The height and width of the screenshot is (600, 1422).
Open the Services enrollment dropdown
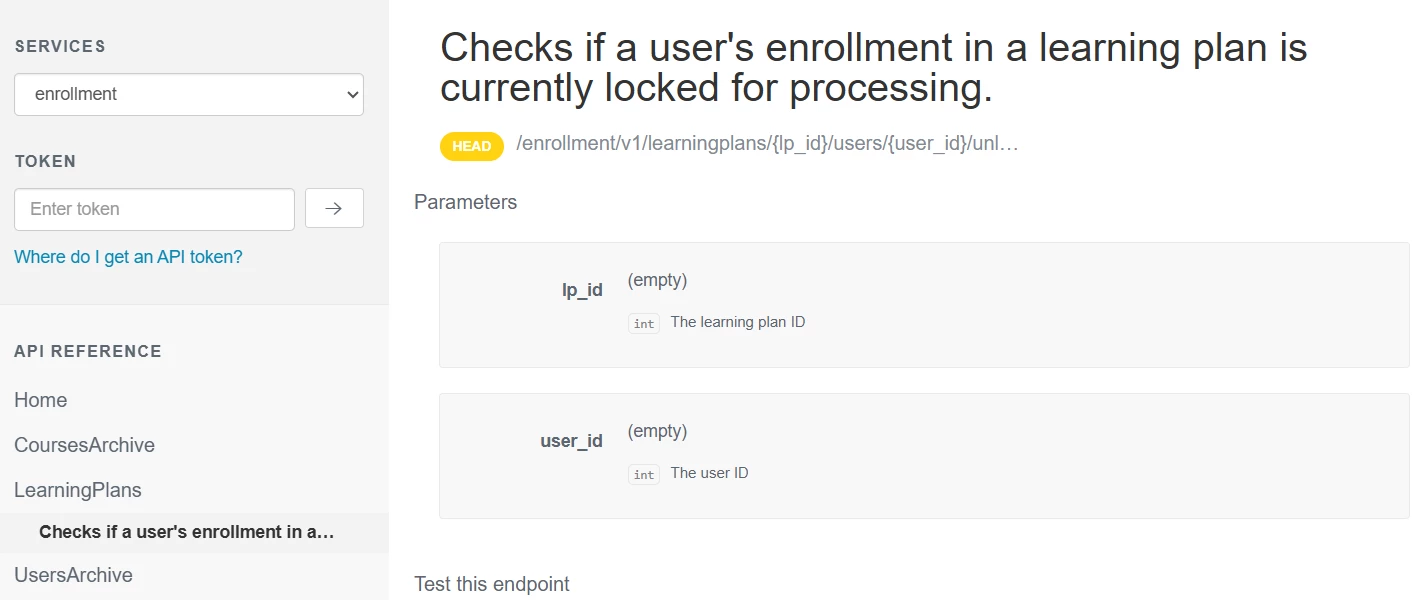[189, 94]
